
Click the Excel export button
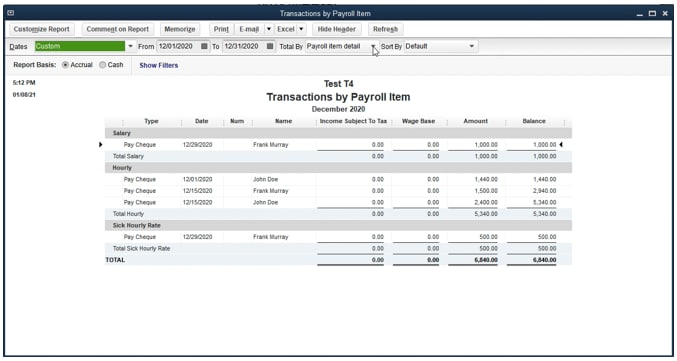(285, 29)
